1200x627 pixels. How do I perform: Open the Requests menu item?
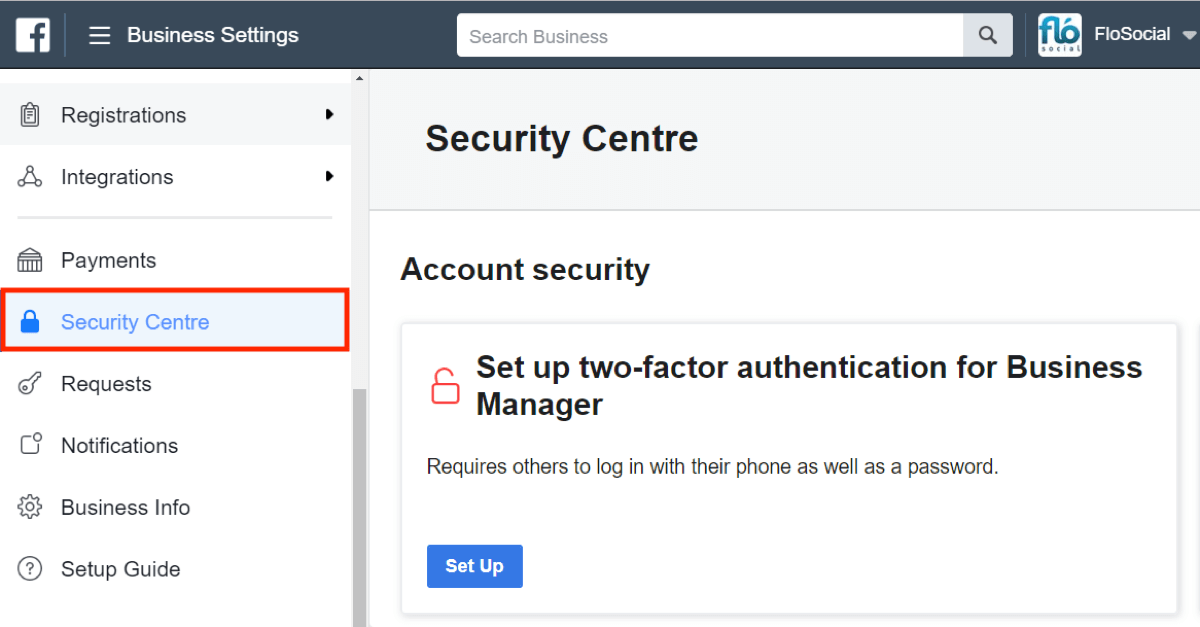click(175, 384)
